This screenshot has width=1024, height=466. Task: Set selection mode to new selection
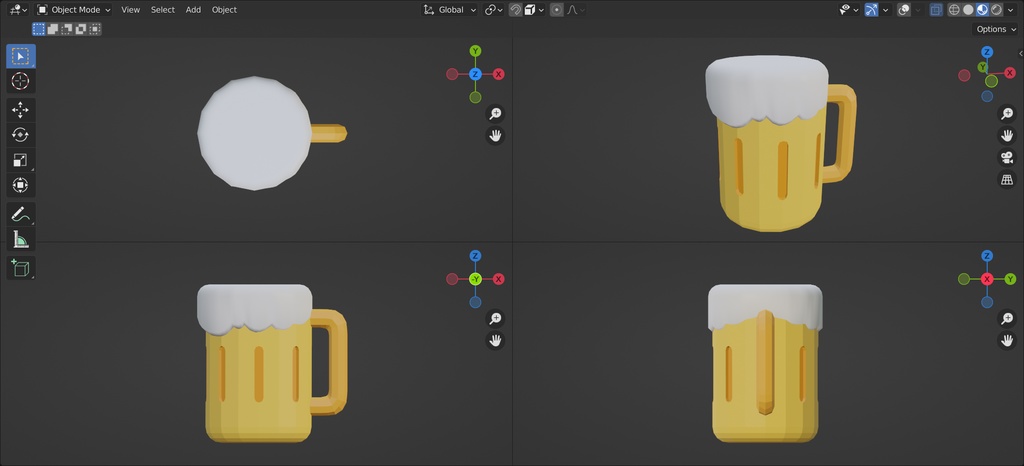[39, 29]
